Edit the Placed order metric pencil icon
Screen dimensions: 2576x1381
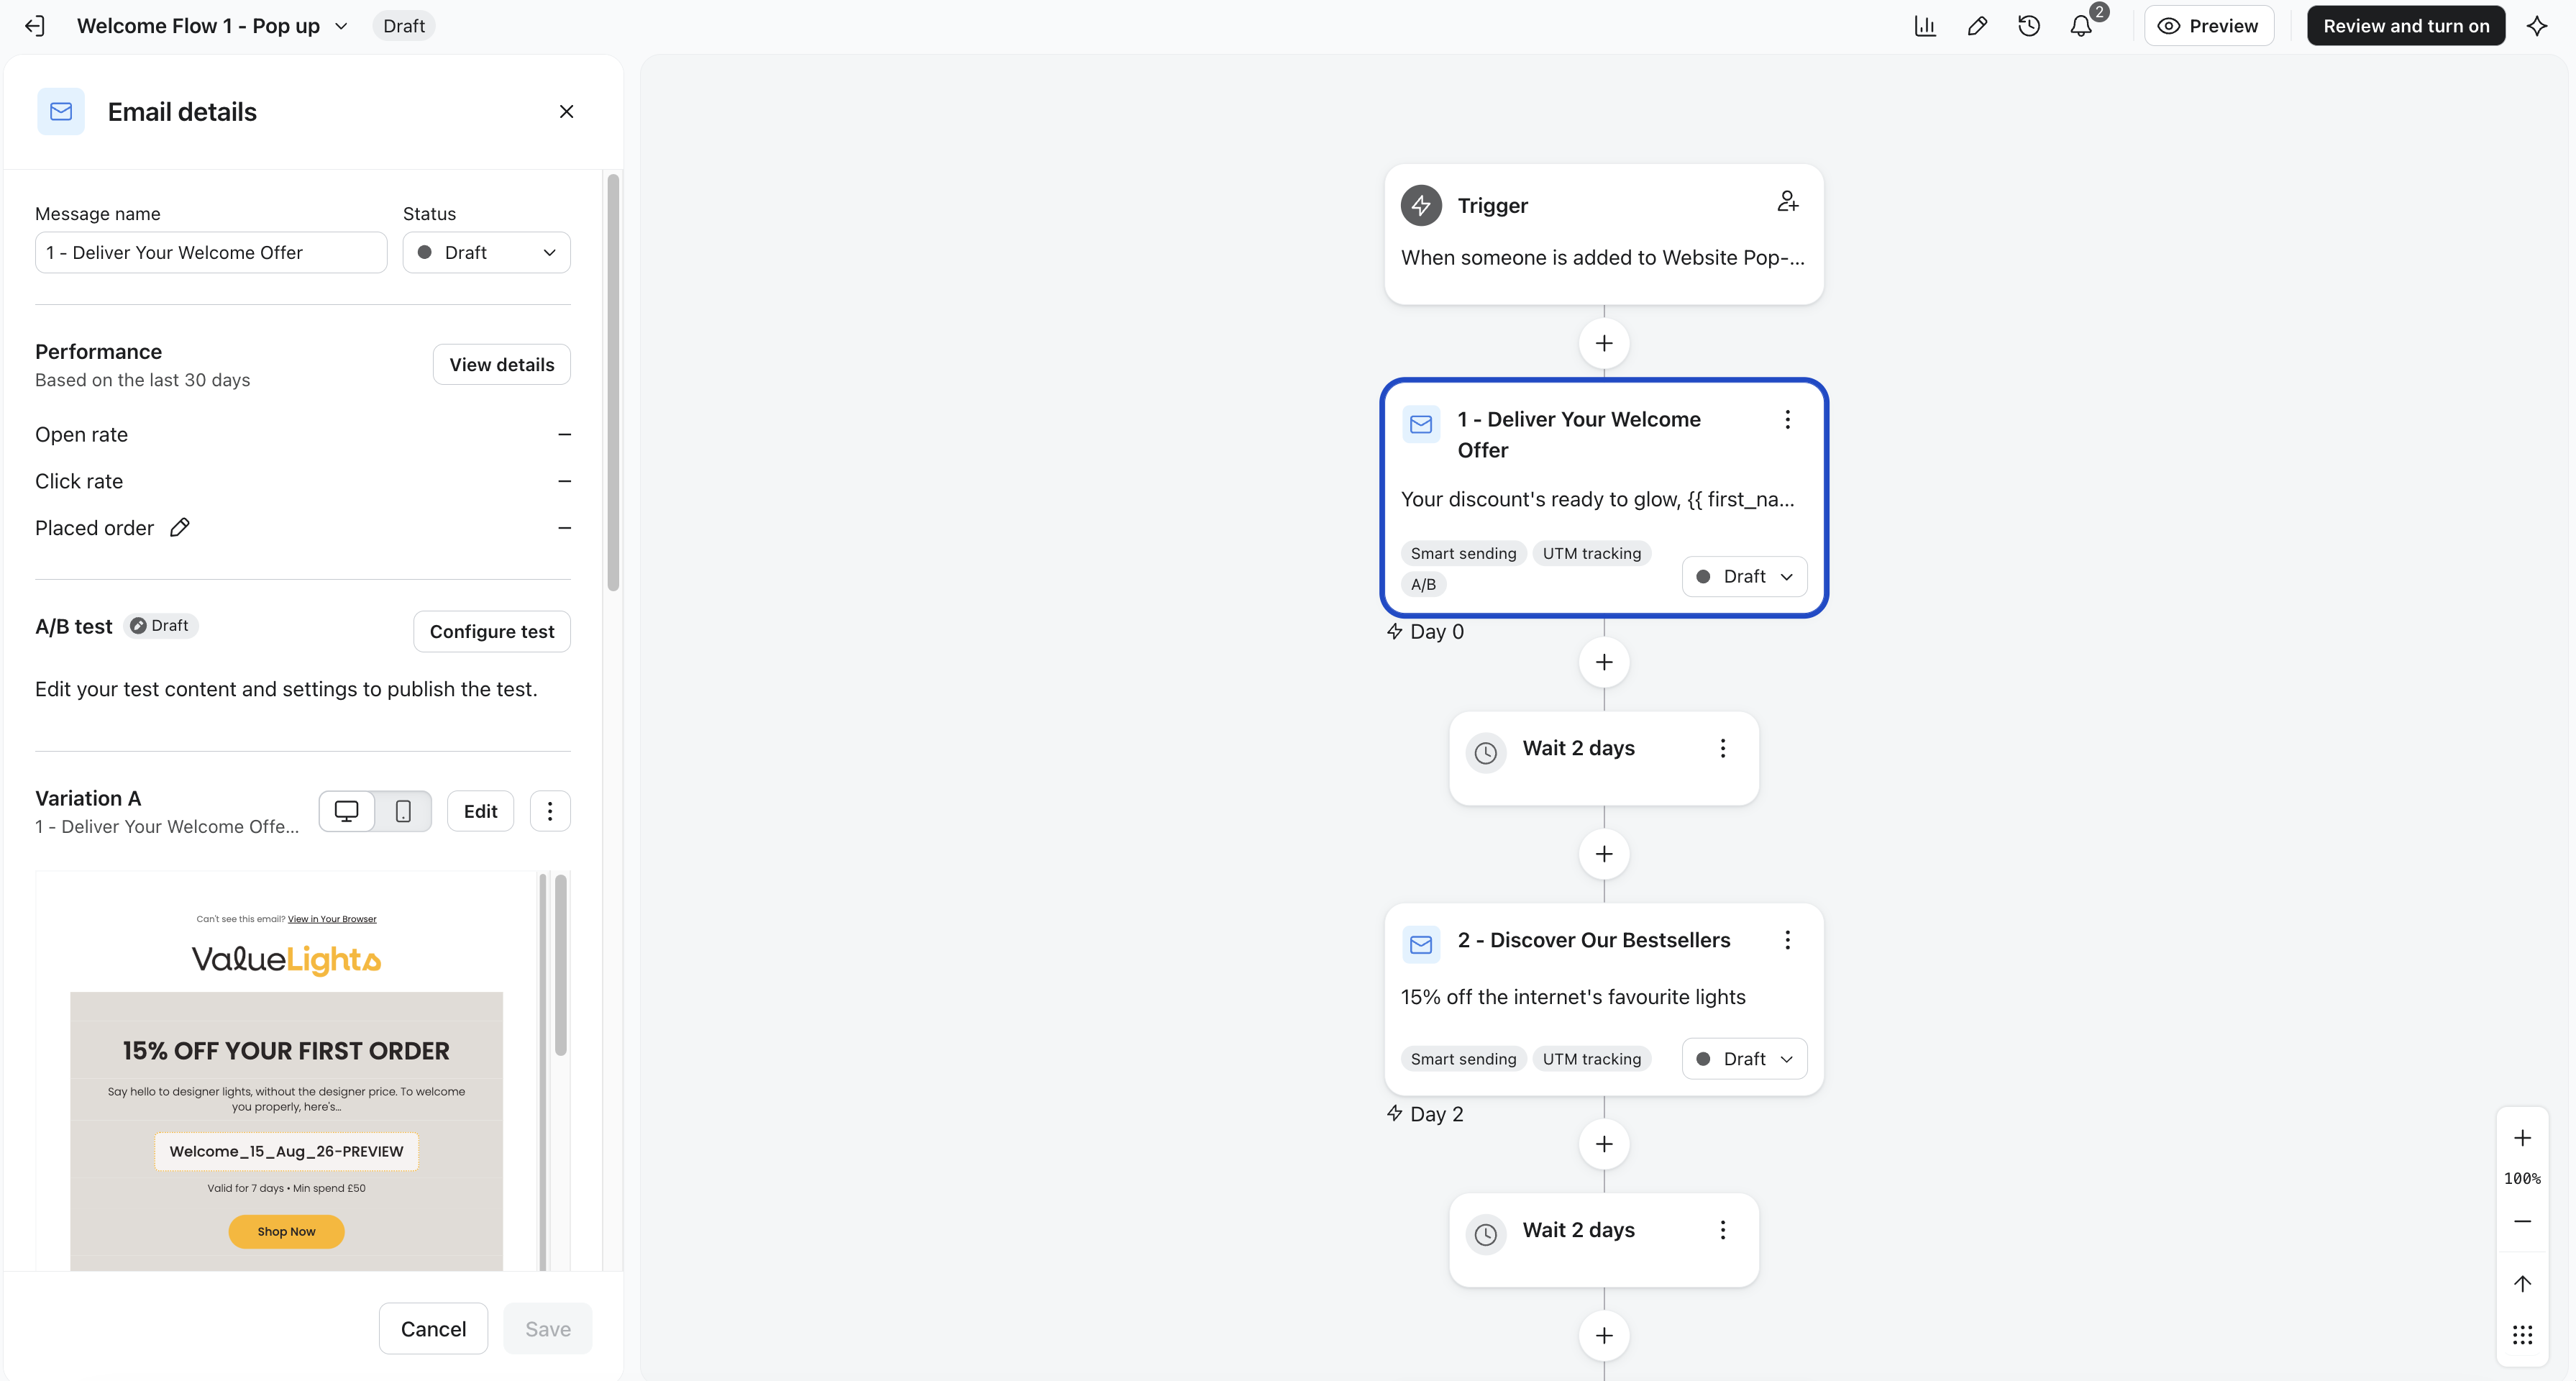point(179,528)
